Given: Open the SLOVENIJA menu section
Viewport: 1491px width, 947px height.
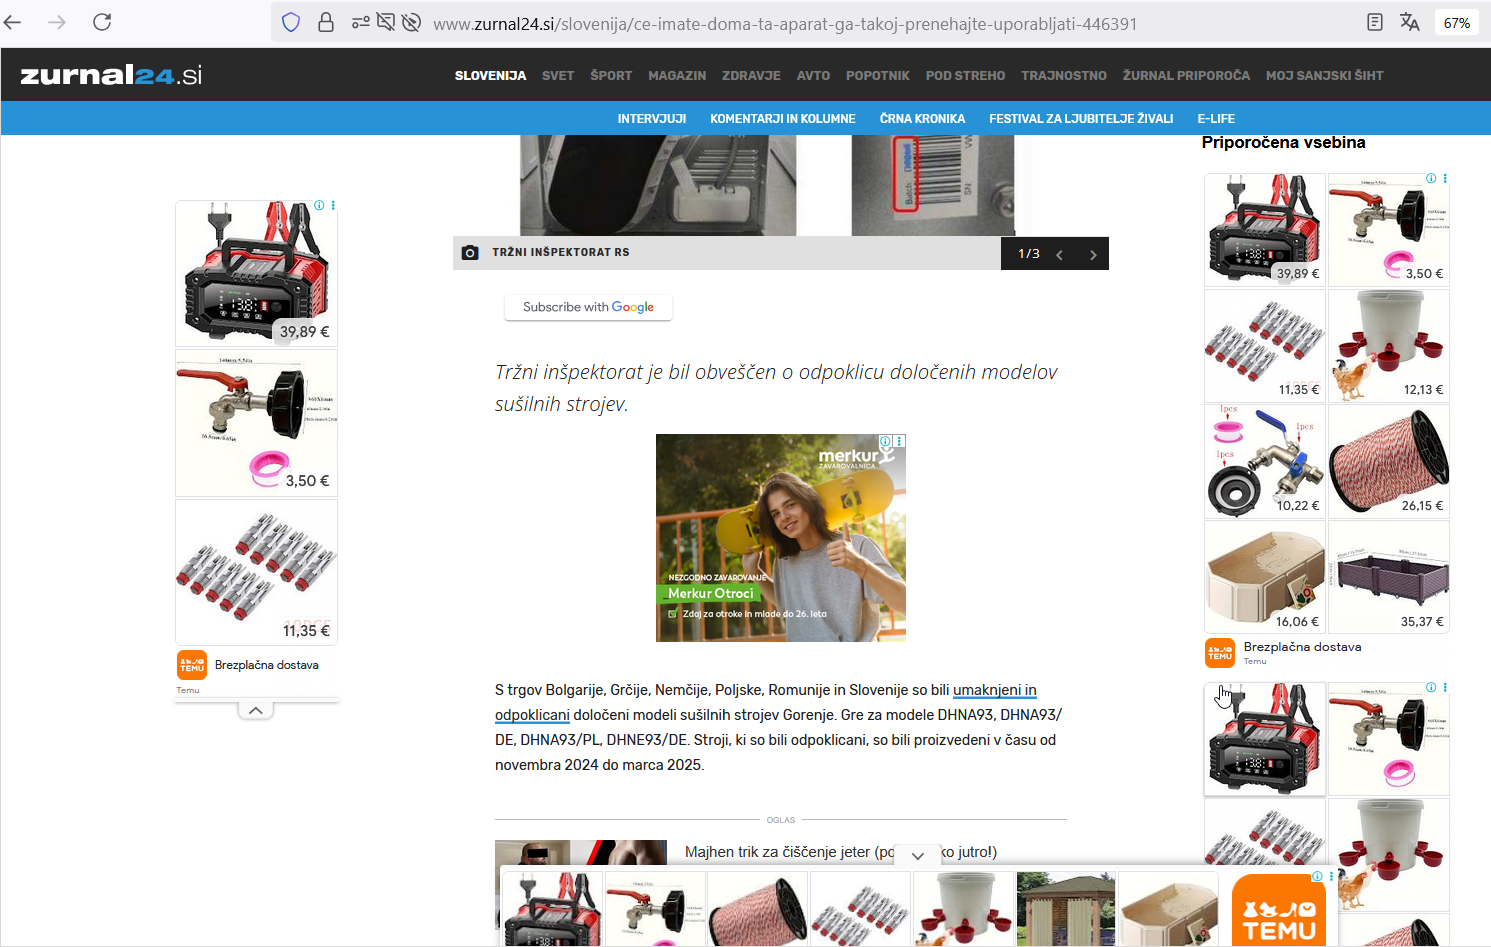Looking at the screenshot, I should pos(490,76).
